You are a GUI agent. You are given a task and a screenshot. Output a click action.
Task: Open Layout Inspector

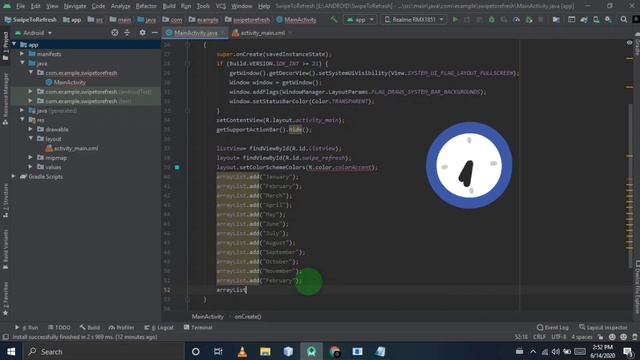tap(603, 327)
